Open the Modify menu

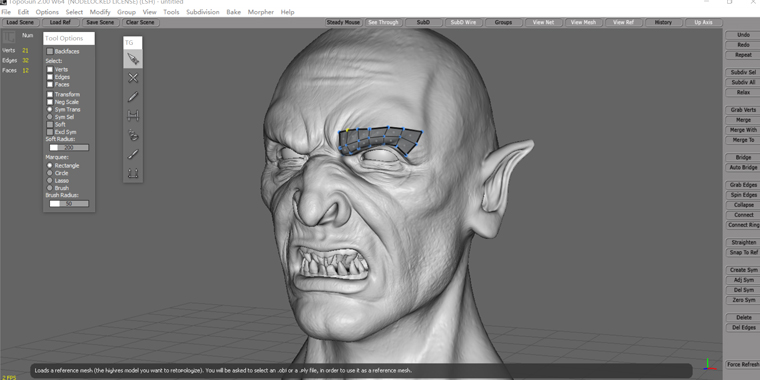tap(100, 12)
